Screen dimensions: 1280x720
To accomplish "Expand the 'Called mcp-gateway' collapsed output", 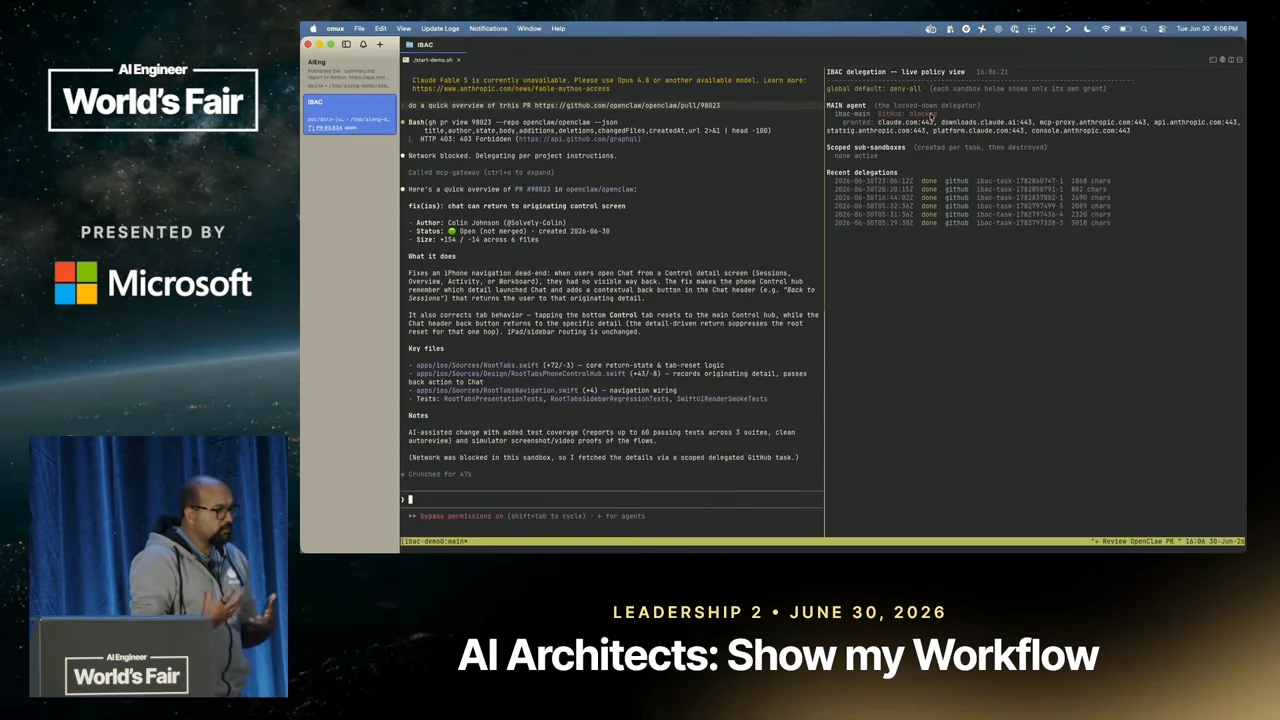I will (x=481, y=172).
